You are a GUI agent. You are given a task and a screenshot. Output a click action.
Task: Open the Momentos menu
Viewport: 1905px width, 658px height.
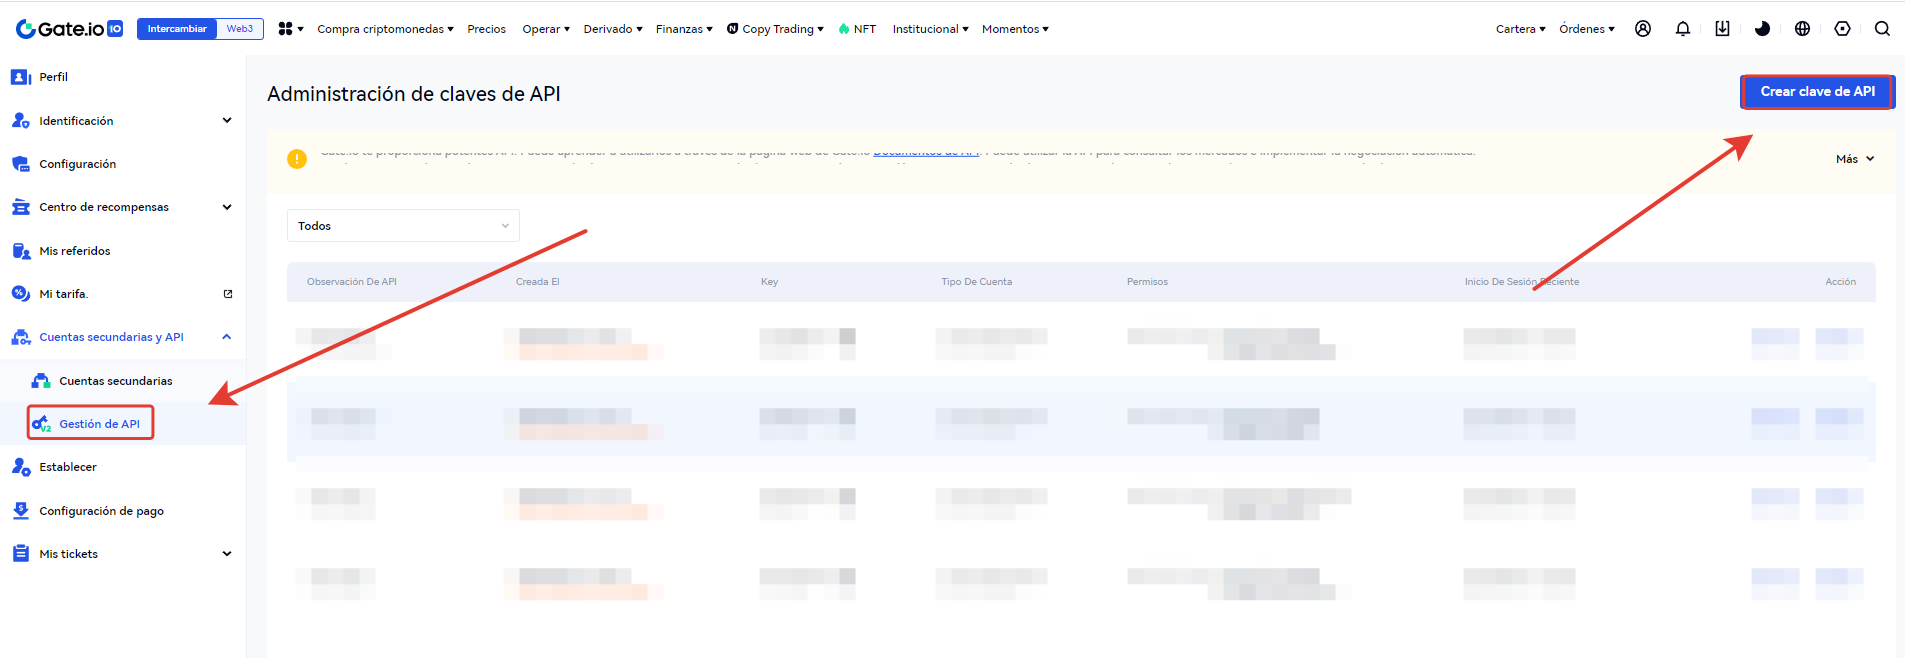pos(1015,29)
